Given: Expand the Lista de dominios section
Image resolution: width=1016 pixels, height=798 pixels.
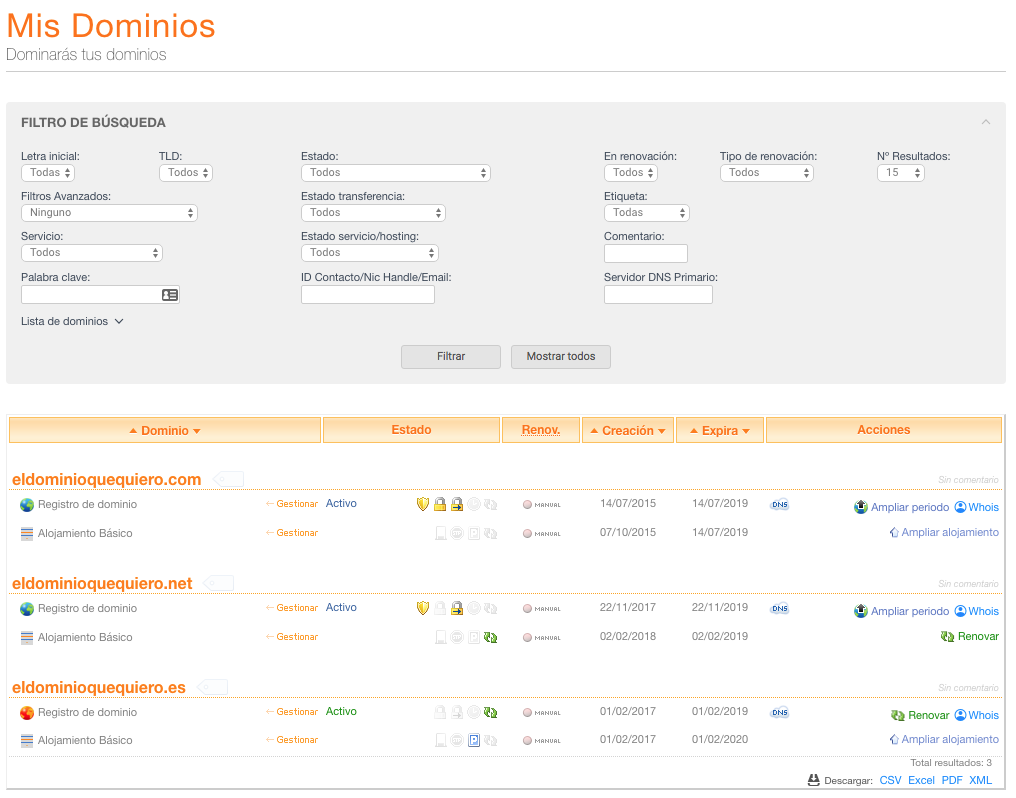Looking at the screenshot, I should tap(72, 321).
